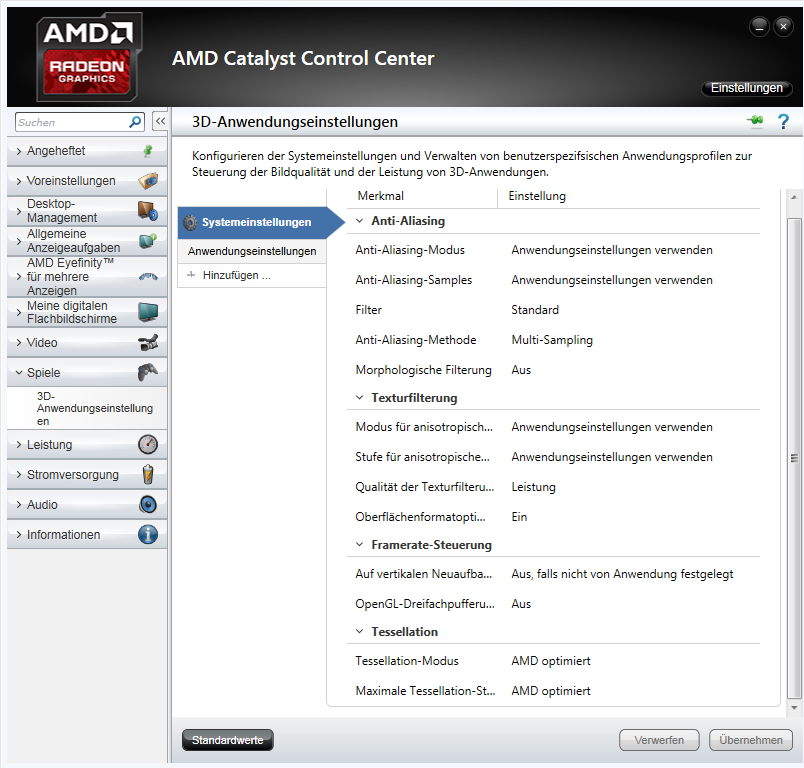The height and width of the screenshot is (768, 804).
Task: Click the AMD Radeon Graphics logo
Action: click(x=87, y=57)
